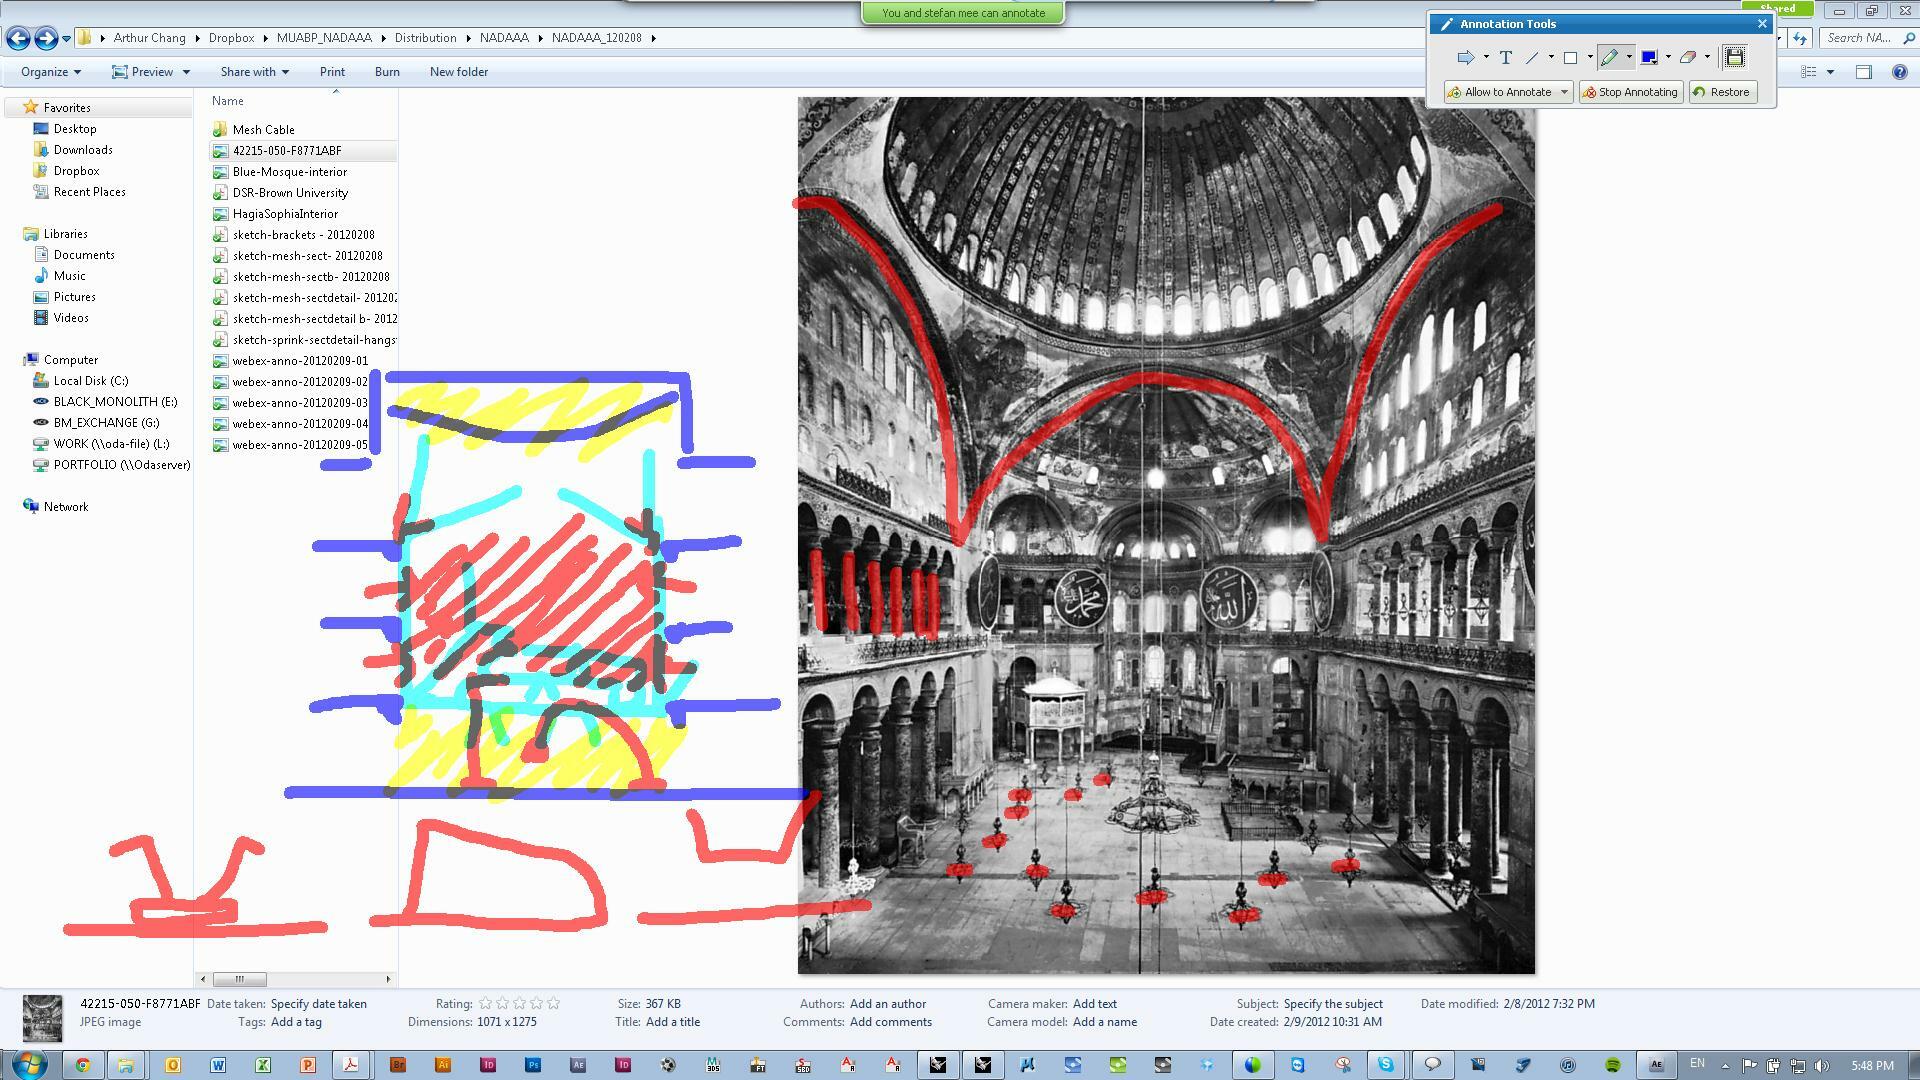Open Spotify from the taskbar
This screenshot has width=1920, height=1080.
(x=1613, y=1065)
